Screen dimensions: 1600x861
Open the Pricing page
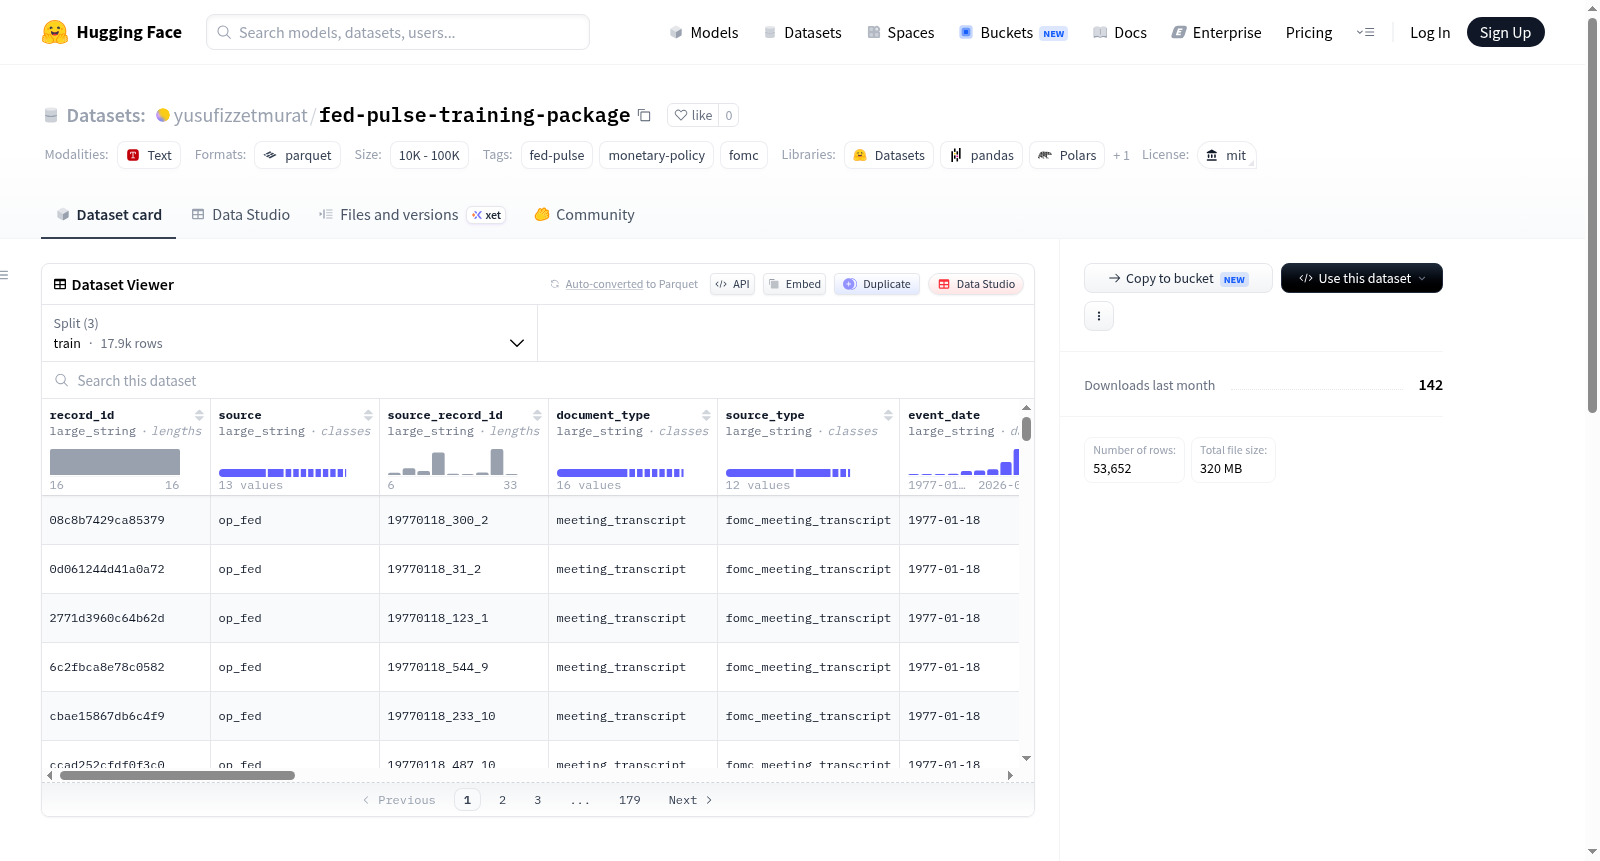click(1309, 32)
